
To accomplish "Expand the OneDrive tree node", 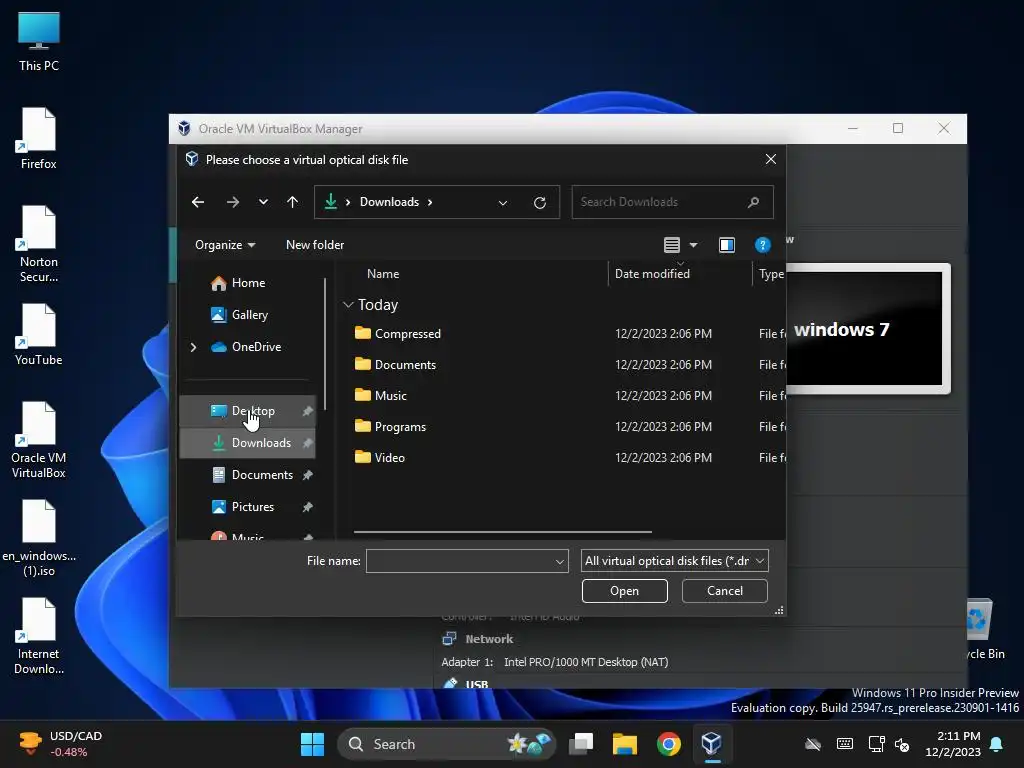I will (x=193, y=347).
